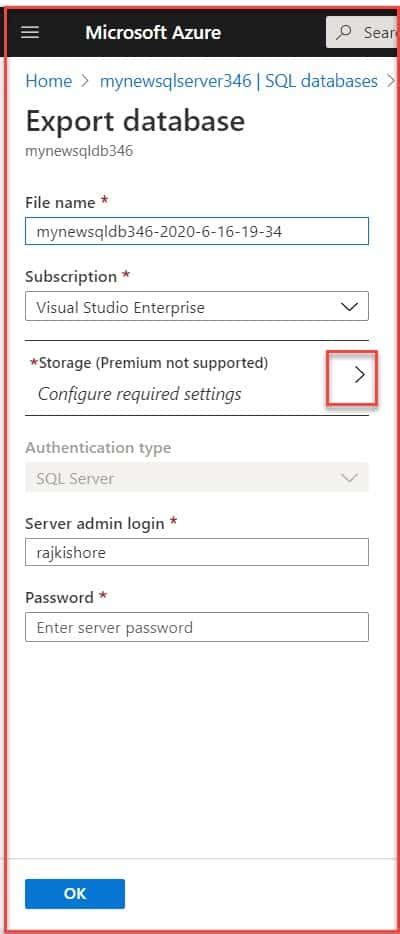Open mynewsqlserver346 | SQL databases breadcrumb
The image size is (400, 934).
[239, 81]
